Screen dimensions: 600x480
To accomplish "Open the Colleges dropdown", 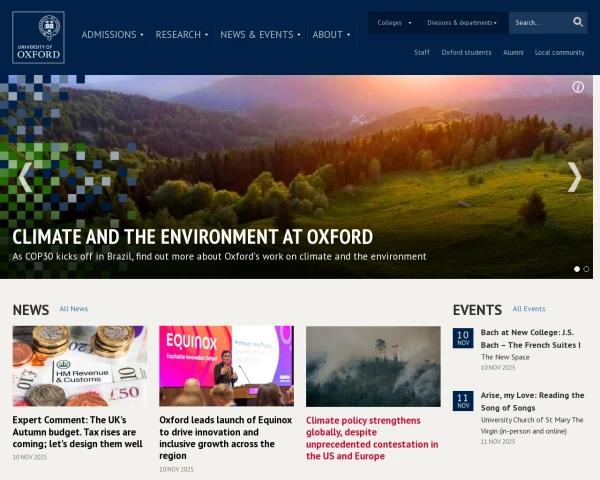I will pyautogui.click(x=394, y=23).
